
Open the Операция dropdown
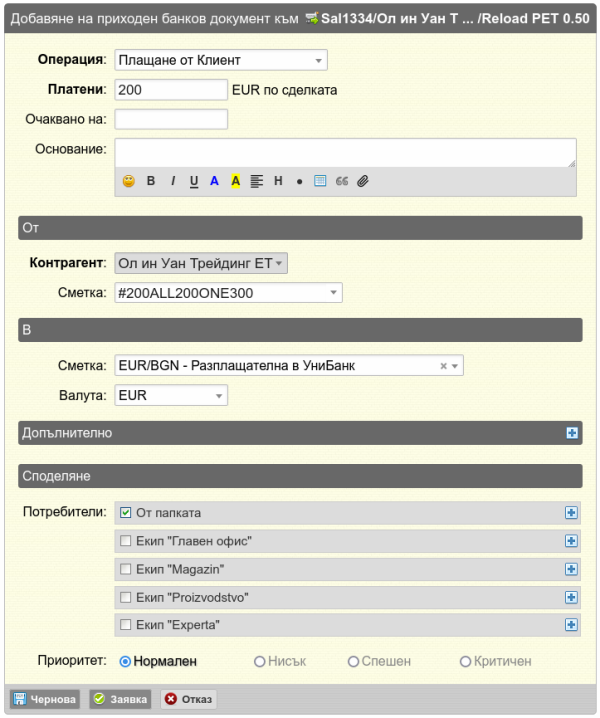[221, 60]
